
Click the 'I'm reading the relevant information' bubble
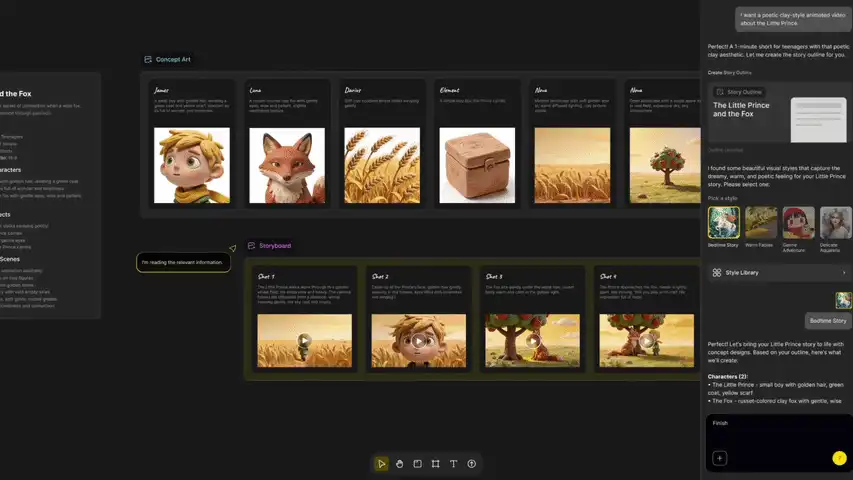click(183, 262)
